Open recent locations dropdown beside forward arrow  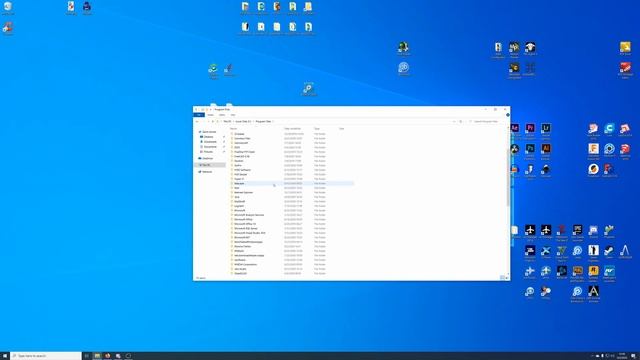(x=208, y=122)
